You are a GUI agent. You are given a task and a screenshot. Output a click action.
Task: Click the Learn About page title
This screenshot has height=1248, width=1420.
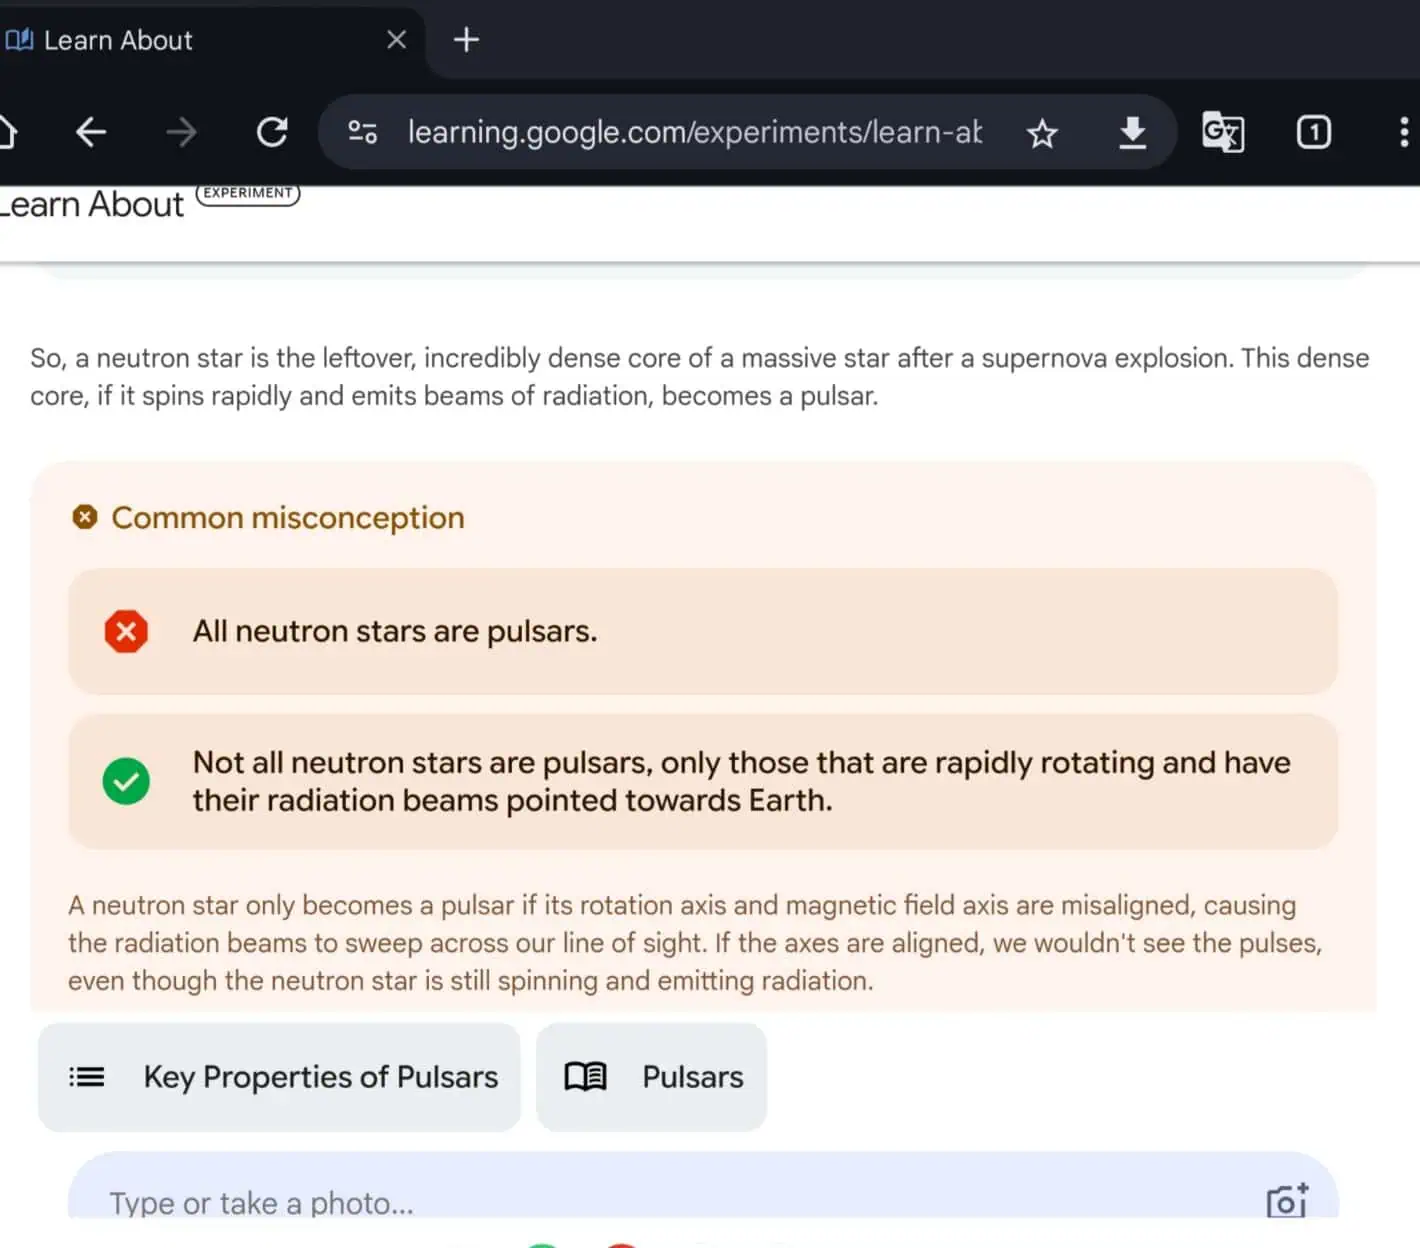pyautogui.click(x=92, y=205)
